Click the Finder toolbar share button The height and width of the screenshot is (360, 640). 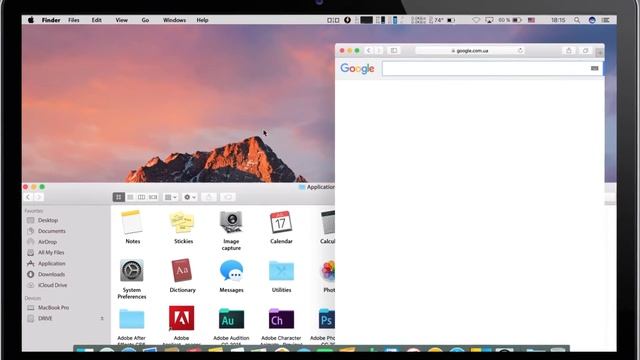(209, 197)
